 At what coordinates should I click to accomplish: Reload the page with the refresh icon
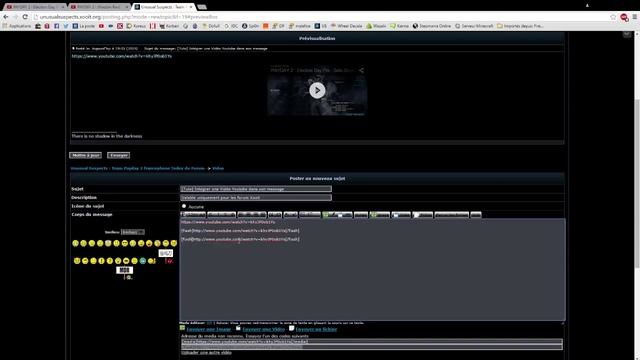(25, 17)
